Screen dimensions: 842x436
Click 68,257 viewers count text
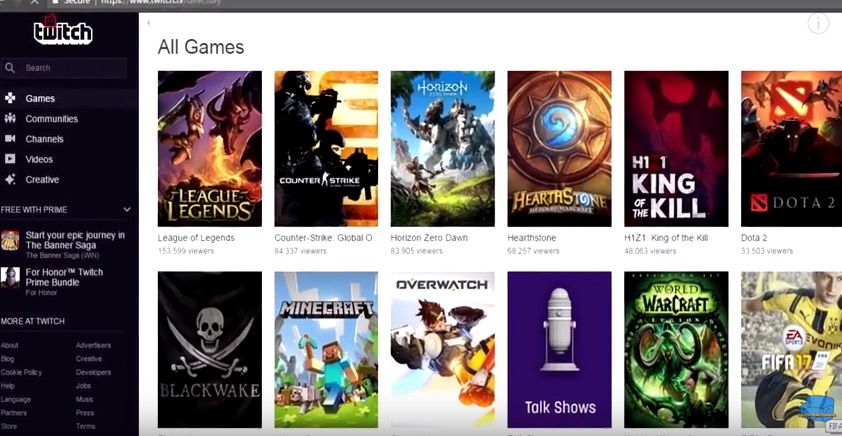click(x=533, y=251)
